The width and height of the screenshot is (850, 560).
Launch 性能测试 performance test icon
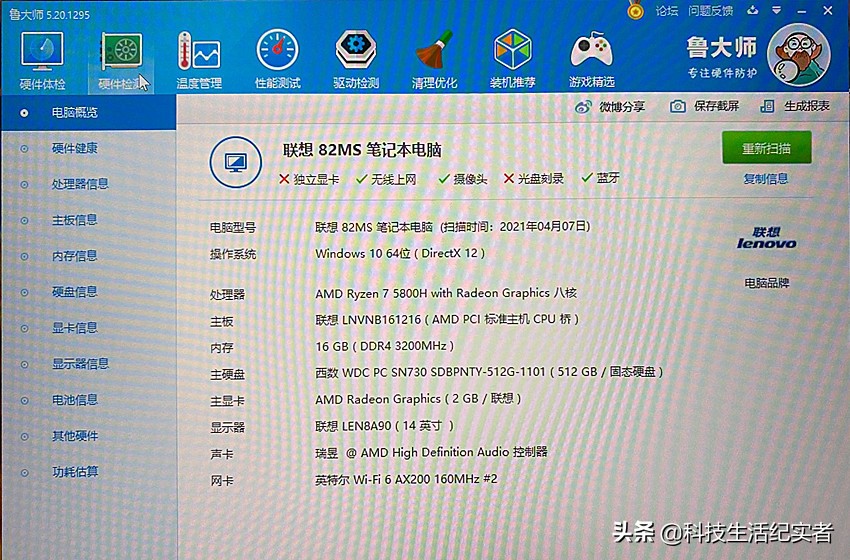[278, 61]
